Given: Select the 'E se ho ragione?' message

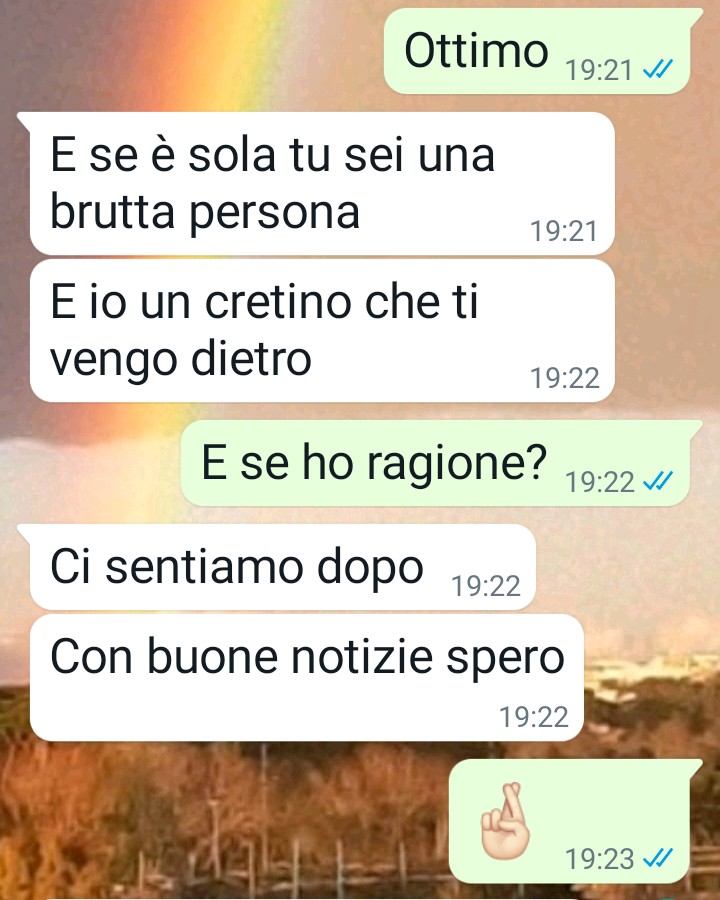Looking at the screenshot, I should pos(440,463).
